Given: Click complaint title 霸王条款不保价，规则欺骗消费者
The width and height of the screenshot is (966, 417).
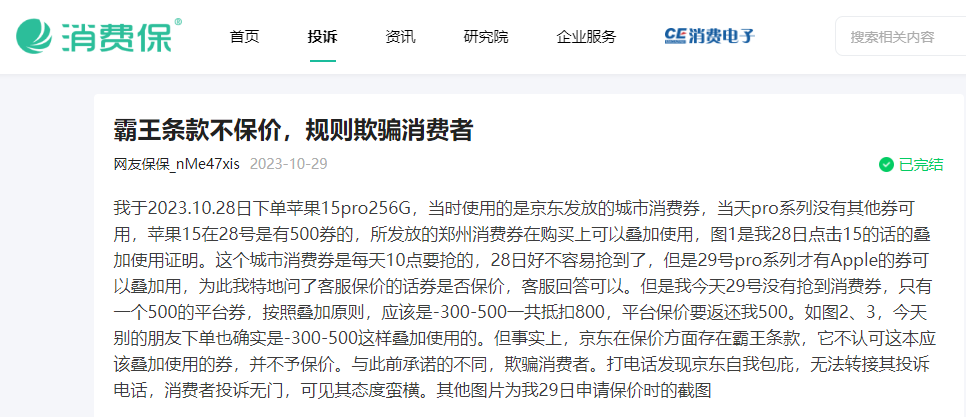Looking at the screenshot, I should click(x=293, y=130).
